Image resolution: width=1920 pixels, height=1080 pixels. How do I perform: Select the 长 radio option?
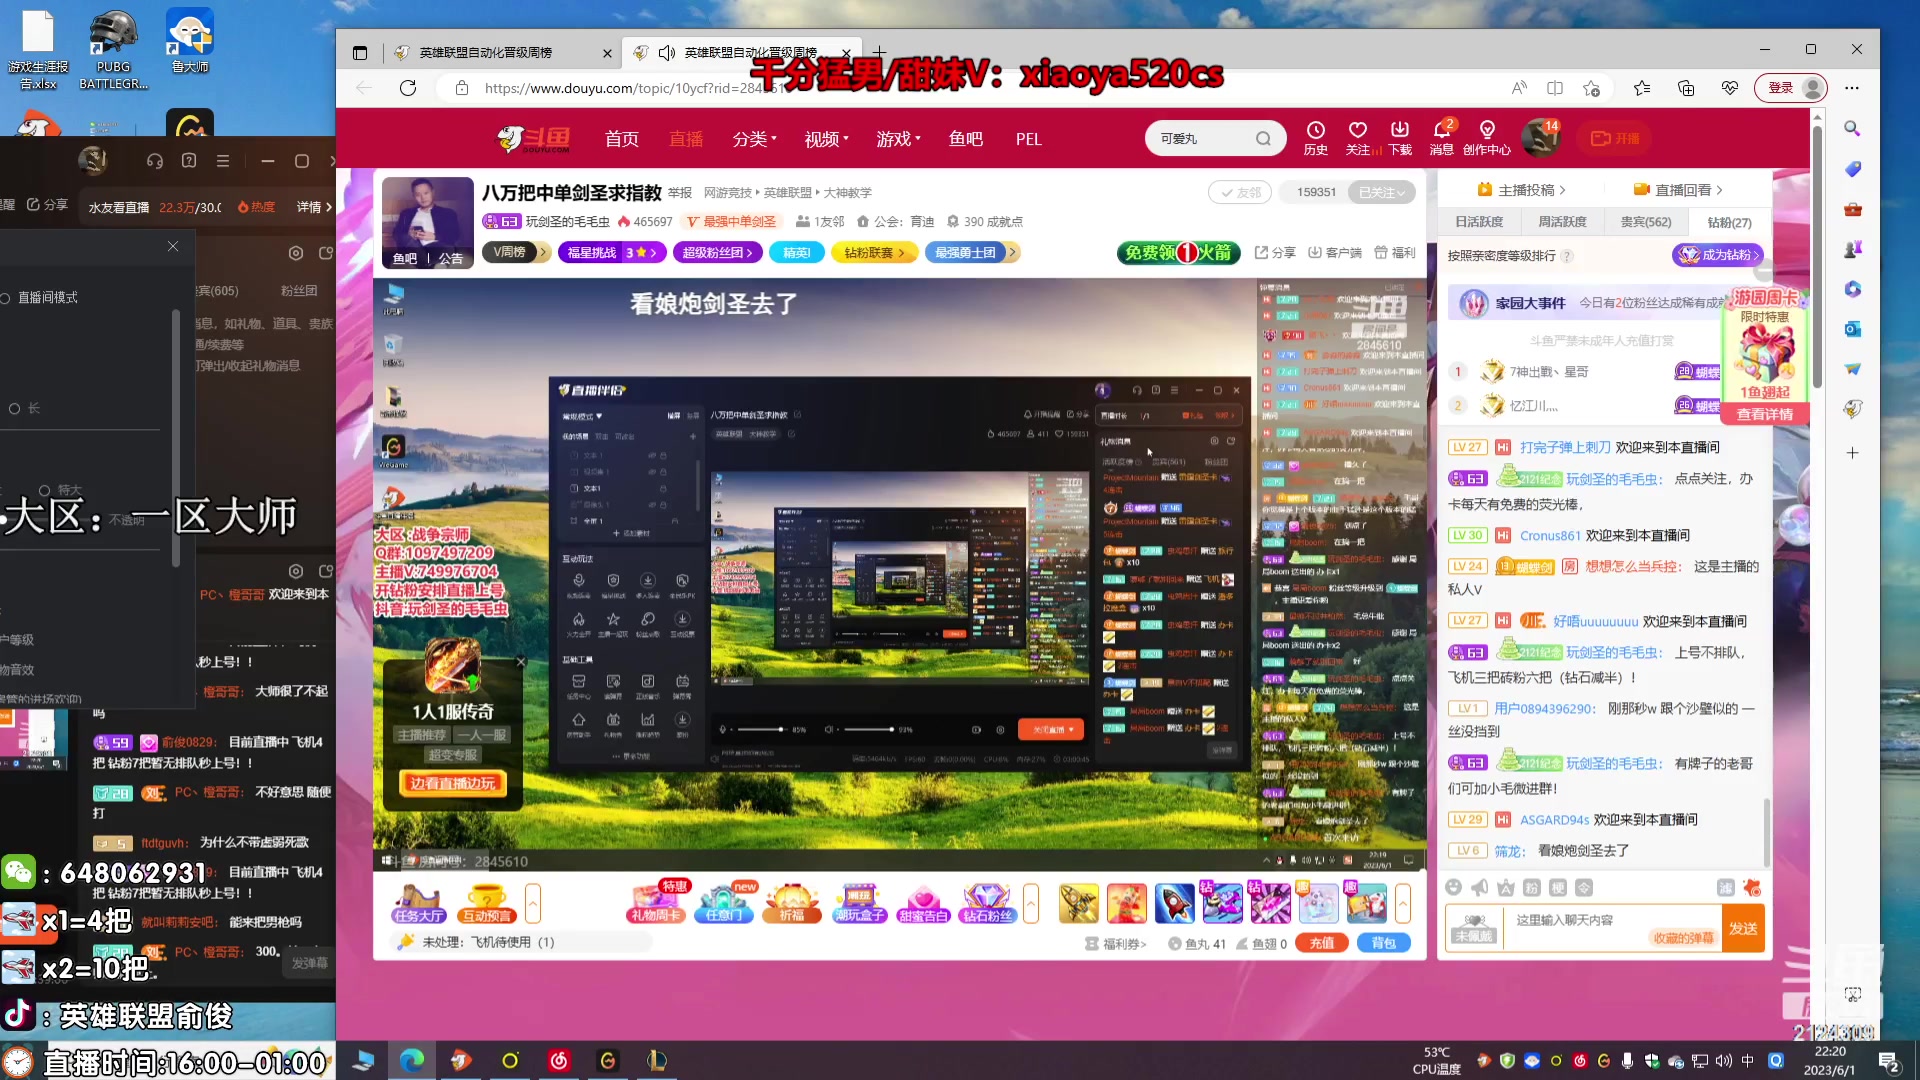[14, 408]
